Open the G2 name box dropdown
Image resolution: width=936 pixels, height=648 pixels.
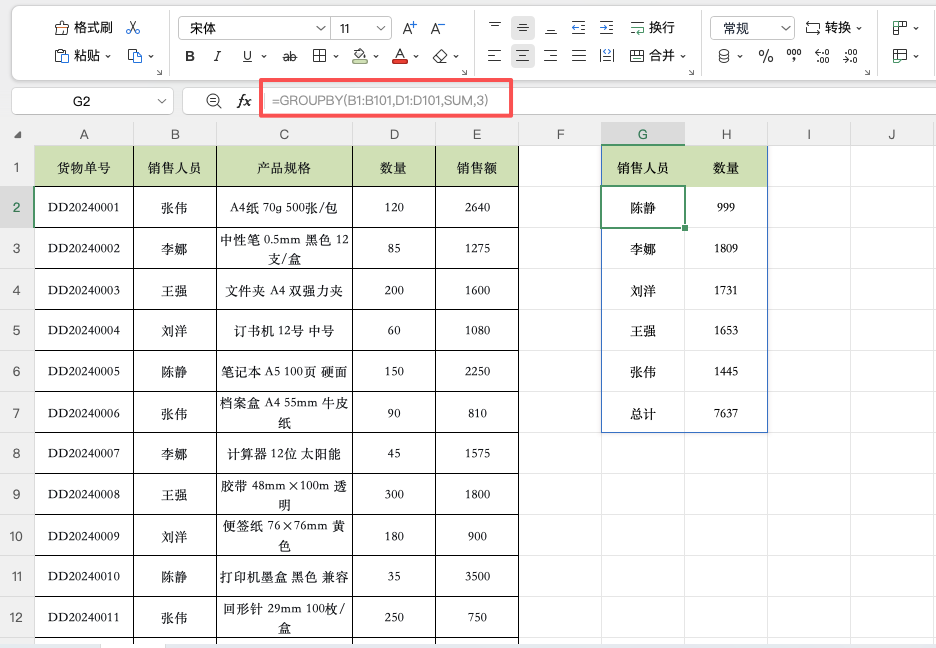tap(162, 101)
